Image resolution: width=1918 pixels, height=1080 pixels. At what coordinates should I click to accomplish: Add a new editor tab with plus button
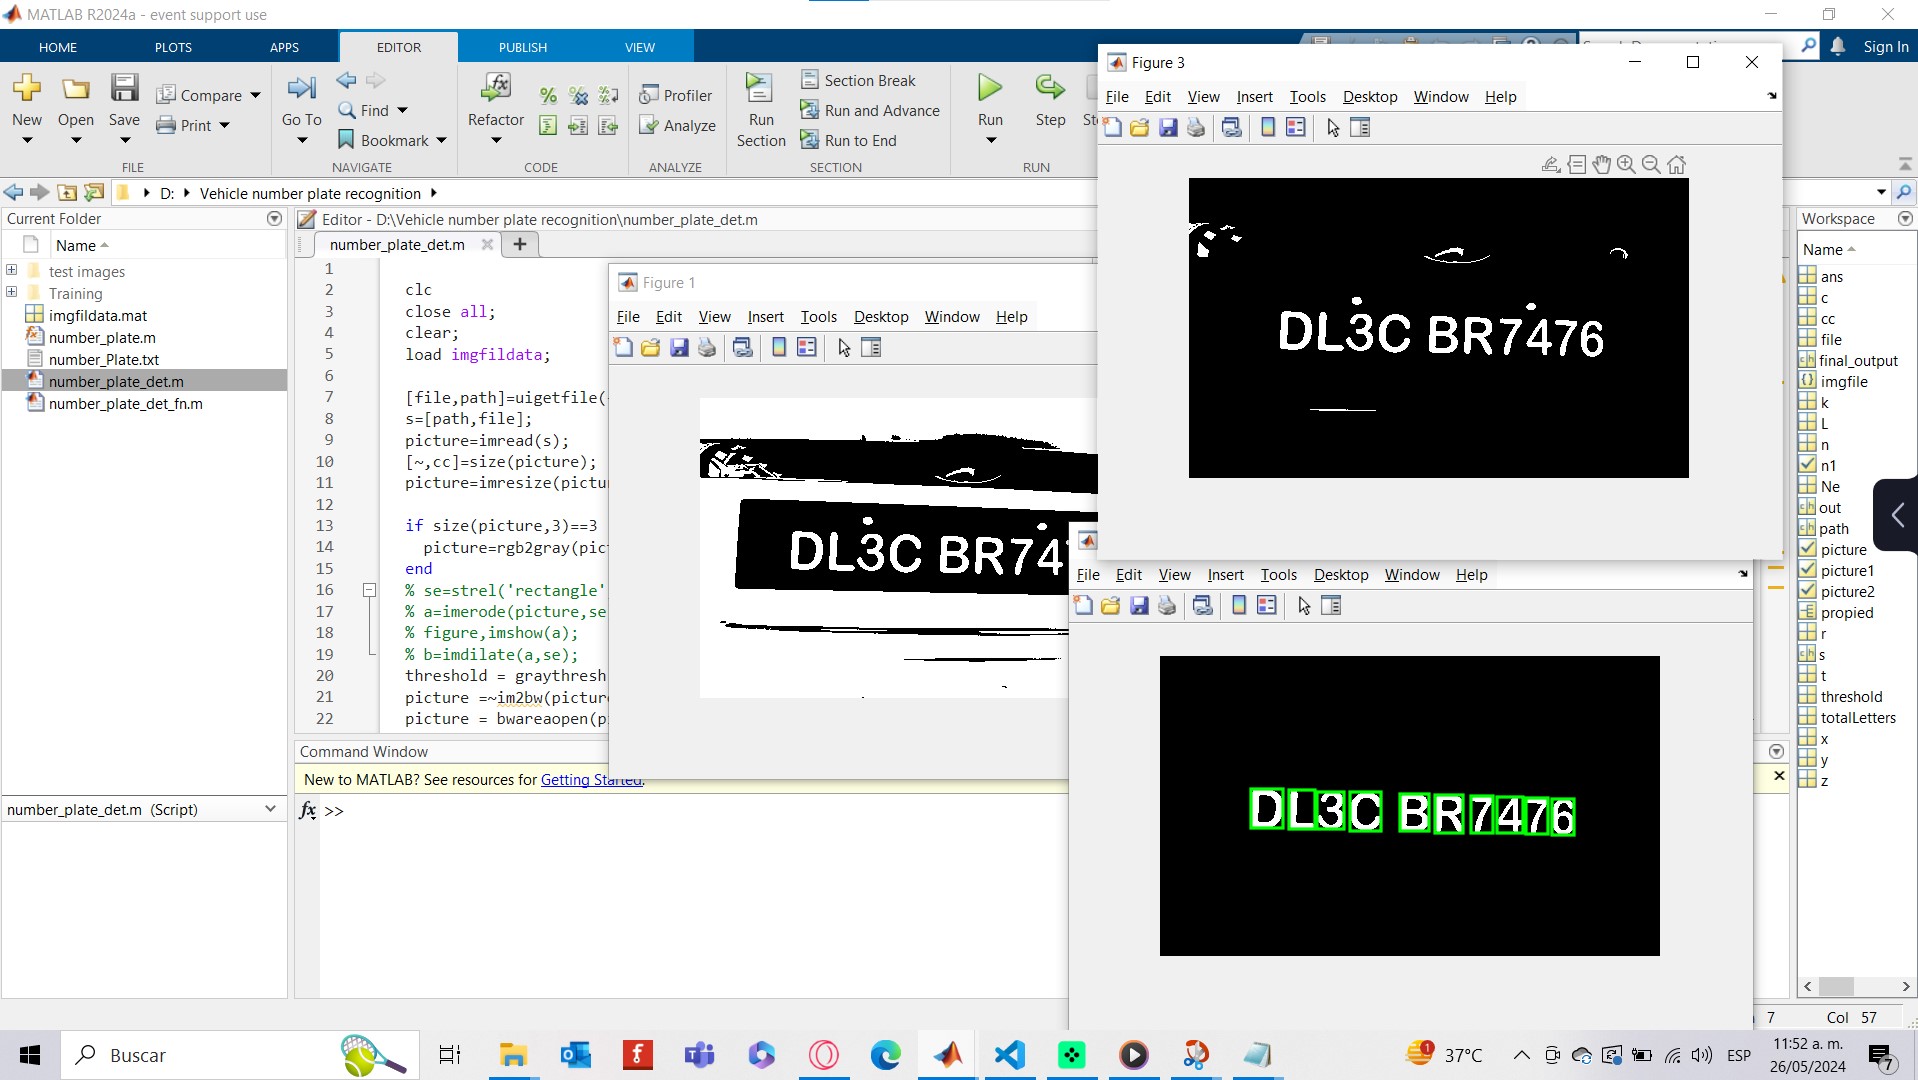(x=520, y=244)
